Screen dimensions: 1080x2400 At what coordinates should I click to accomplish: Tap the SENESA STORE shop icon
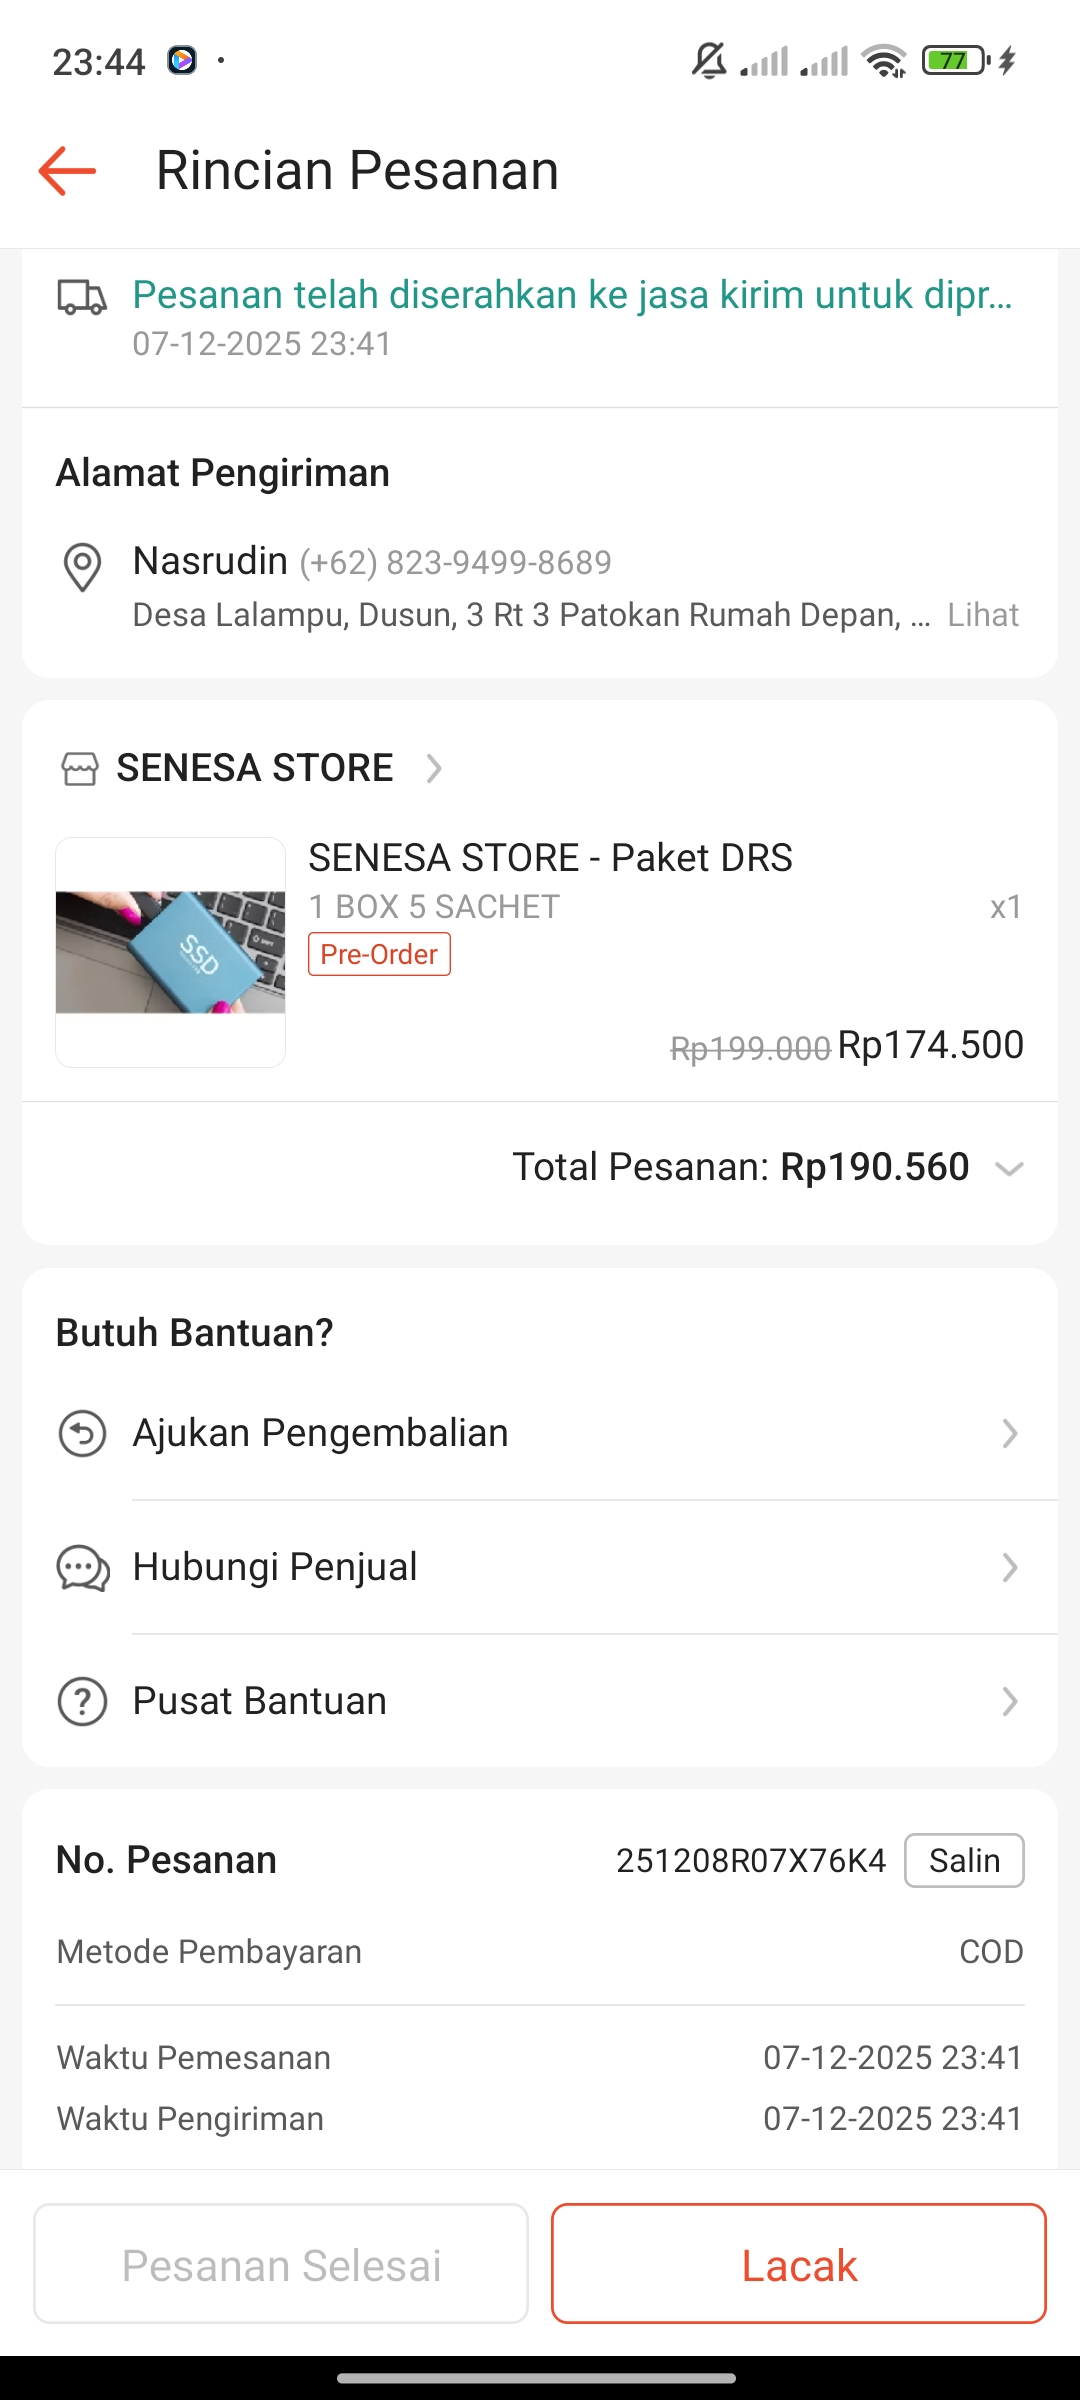[80, 769]
